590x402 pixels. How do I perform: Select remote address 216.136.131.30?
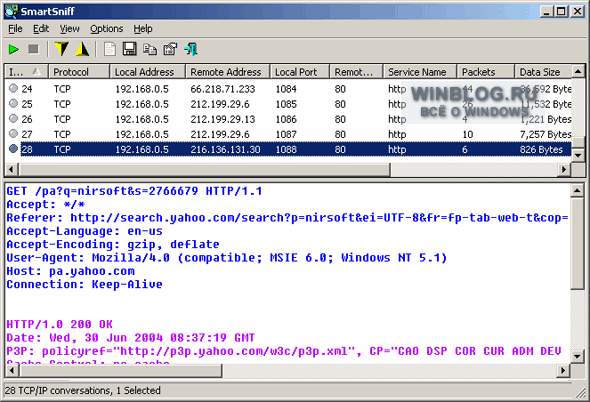(x=225, y=149)
